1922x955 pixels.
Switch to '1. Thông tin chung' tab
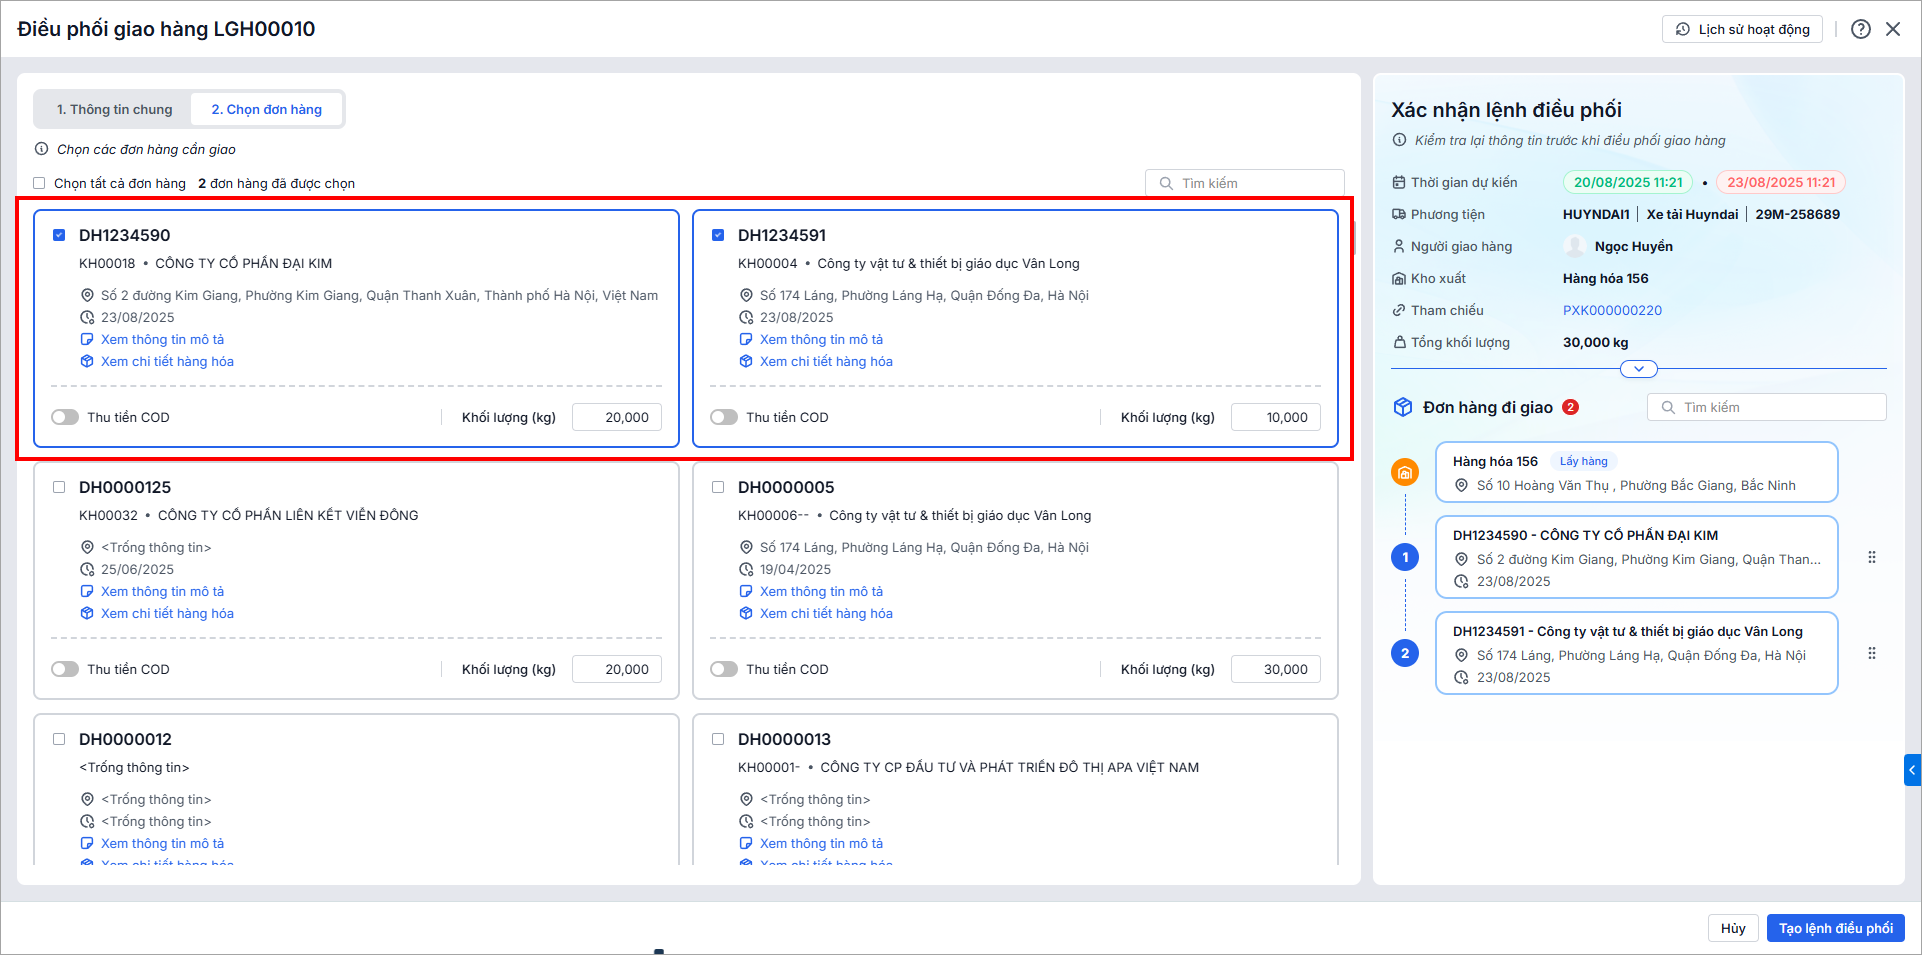114,109
